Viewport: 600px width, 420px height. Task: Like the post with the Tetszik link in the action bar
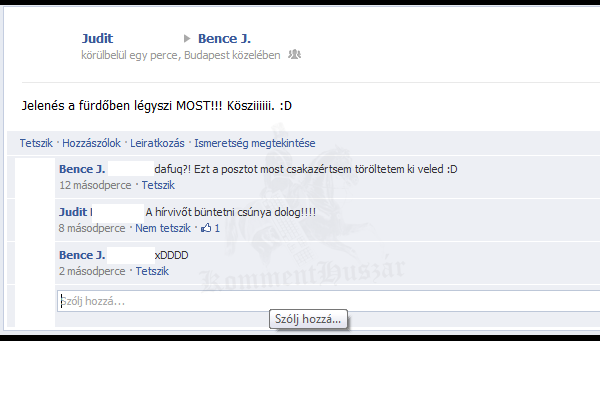coord(36,143)
